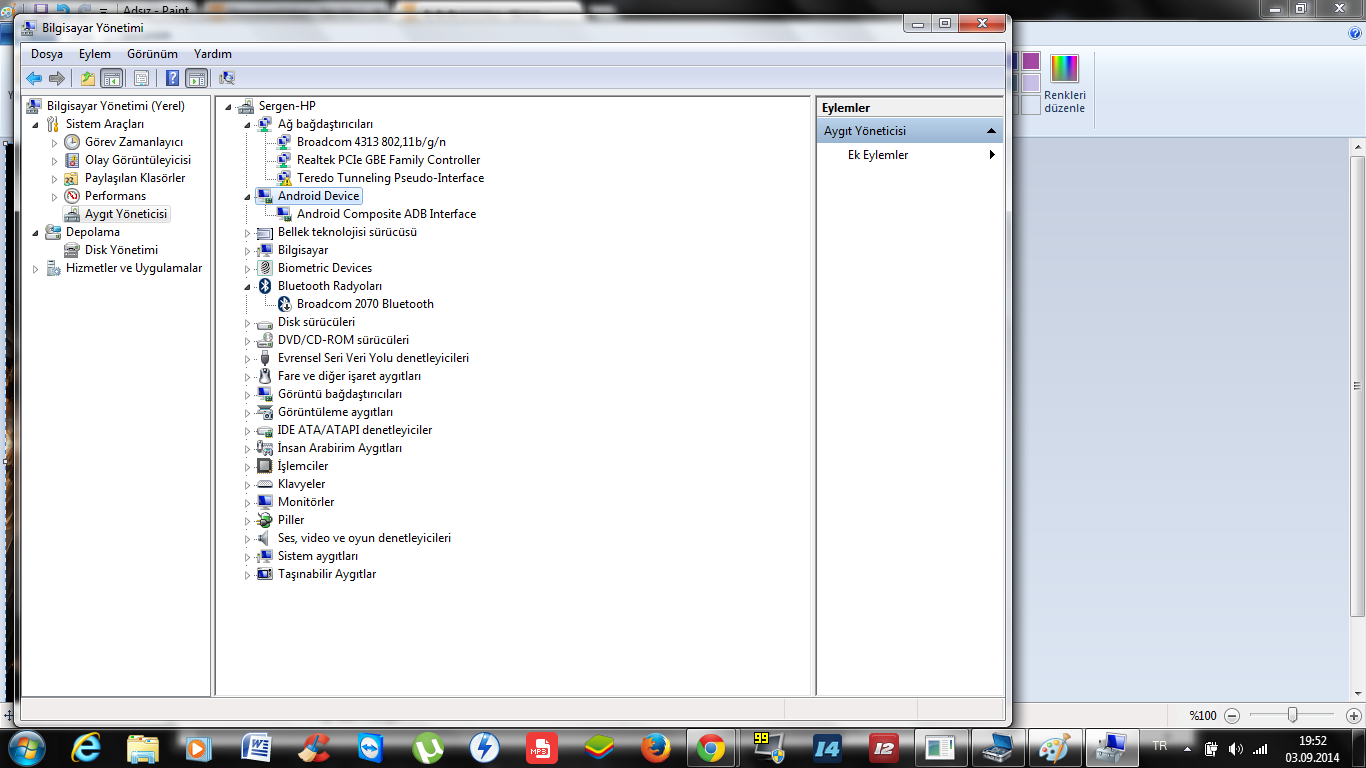This screenshot has height=768, width=1366.
Task: Click the Biometric Devices fingerprint icon
Action: pos(264,268)
